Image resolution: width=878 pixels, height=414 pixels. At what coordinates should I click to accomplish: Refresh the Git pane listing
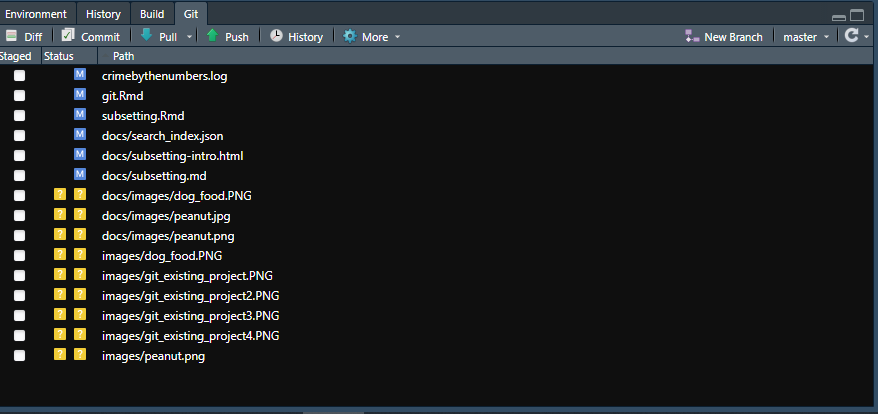point(851,36)
